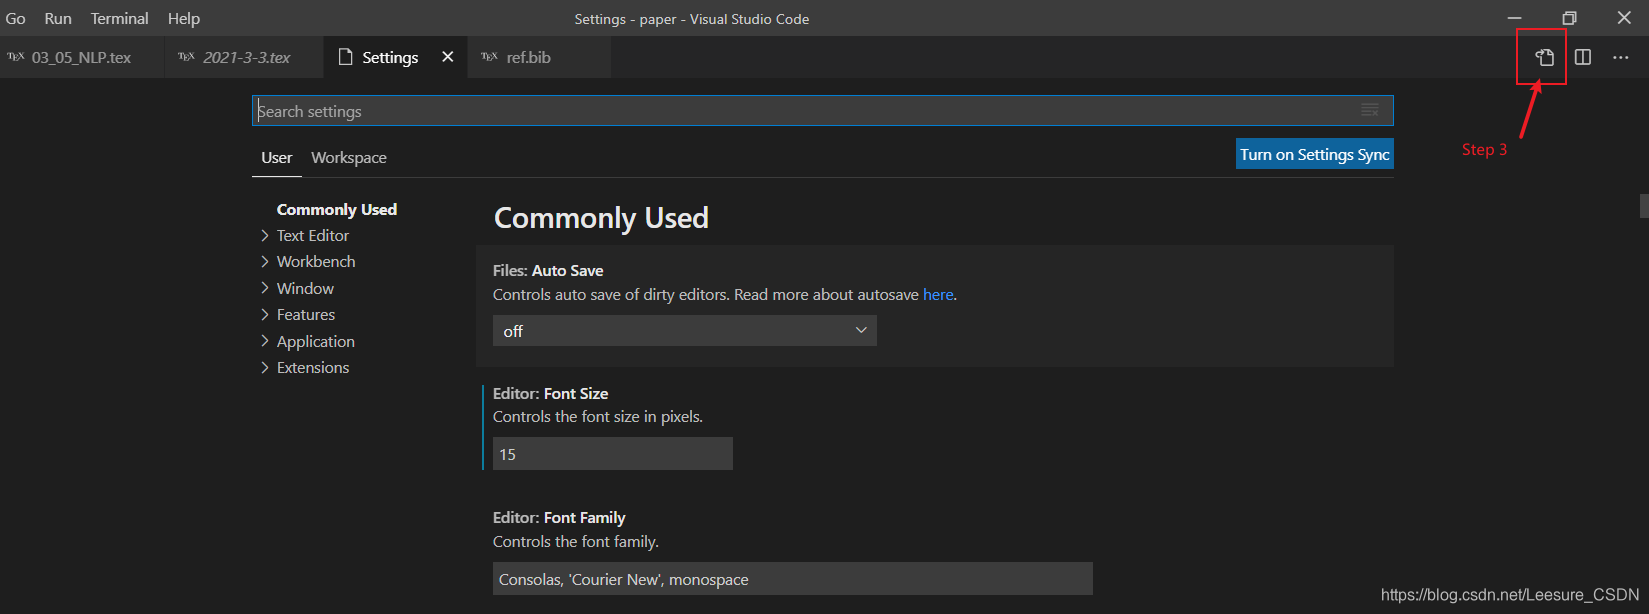
Task: Click Turn on Settings Sync
Action: click(1315, 154)
